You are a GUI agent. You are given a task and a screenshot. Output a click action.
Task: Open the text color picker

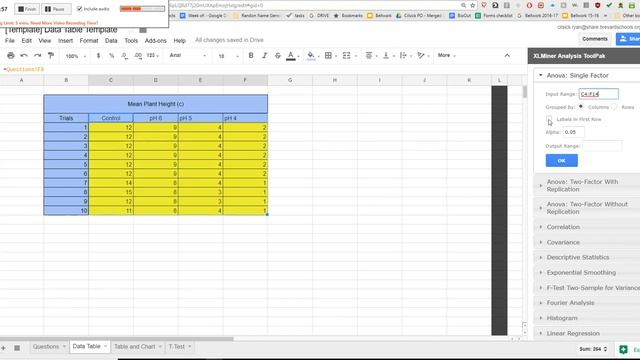291,56
